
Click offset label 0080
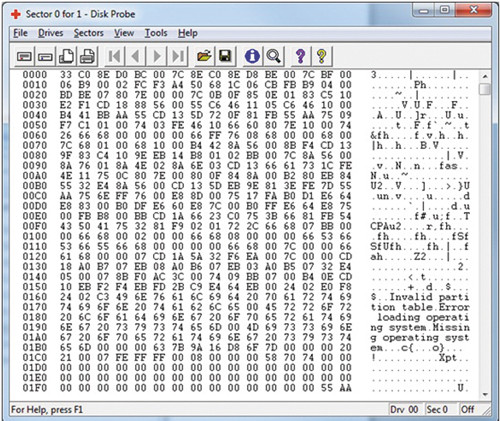pos(35,155)
